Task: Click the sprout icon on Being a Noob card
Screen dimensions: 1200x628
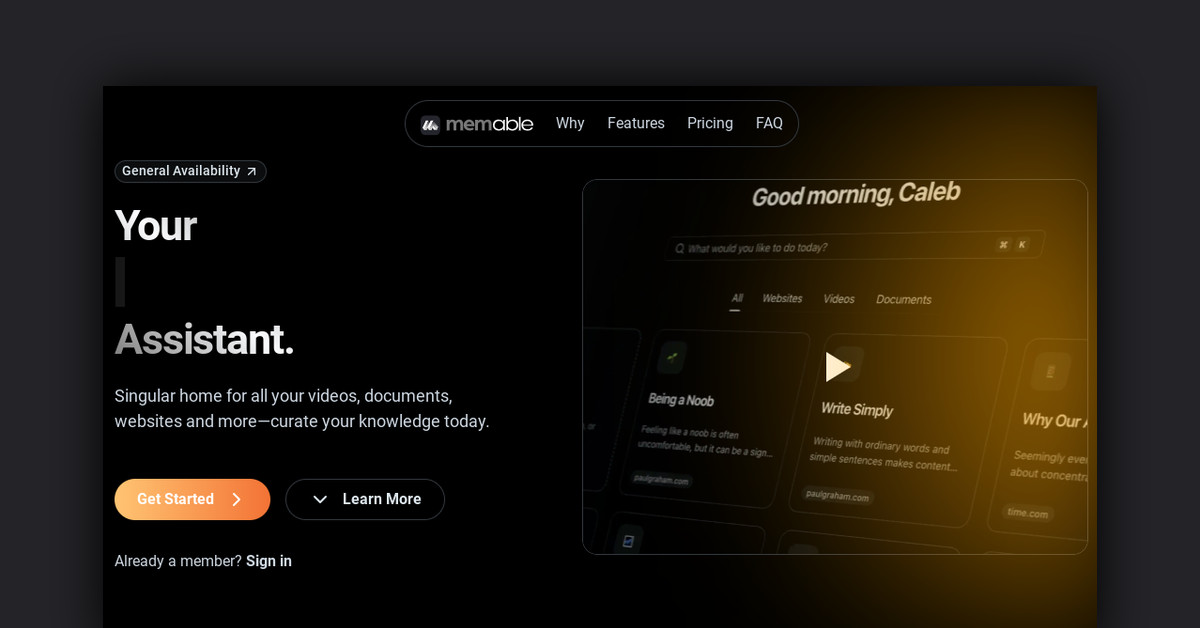Action: click(672, 357)
